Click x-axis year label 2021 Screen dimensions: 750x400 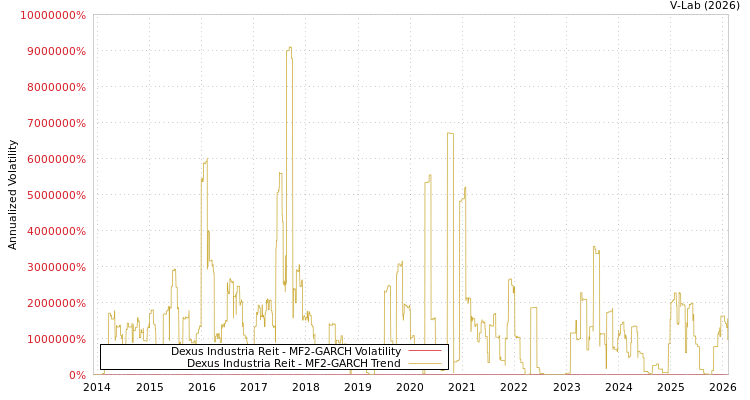[462, 387]
